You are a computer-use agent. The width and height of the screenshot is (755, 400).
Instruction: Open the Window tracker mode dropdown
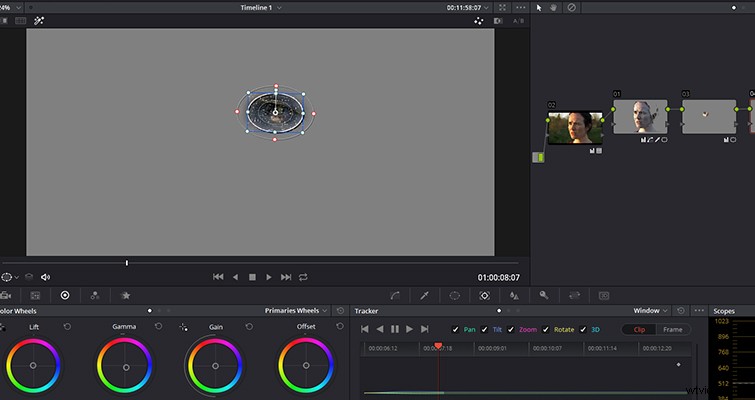[651, 311]
